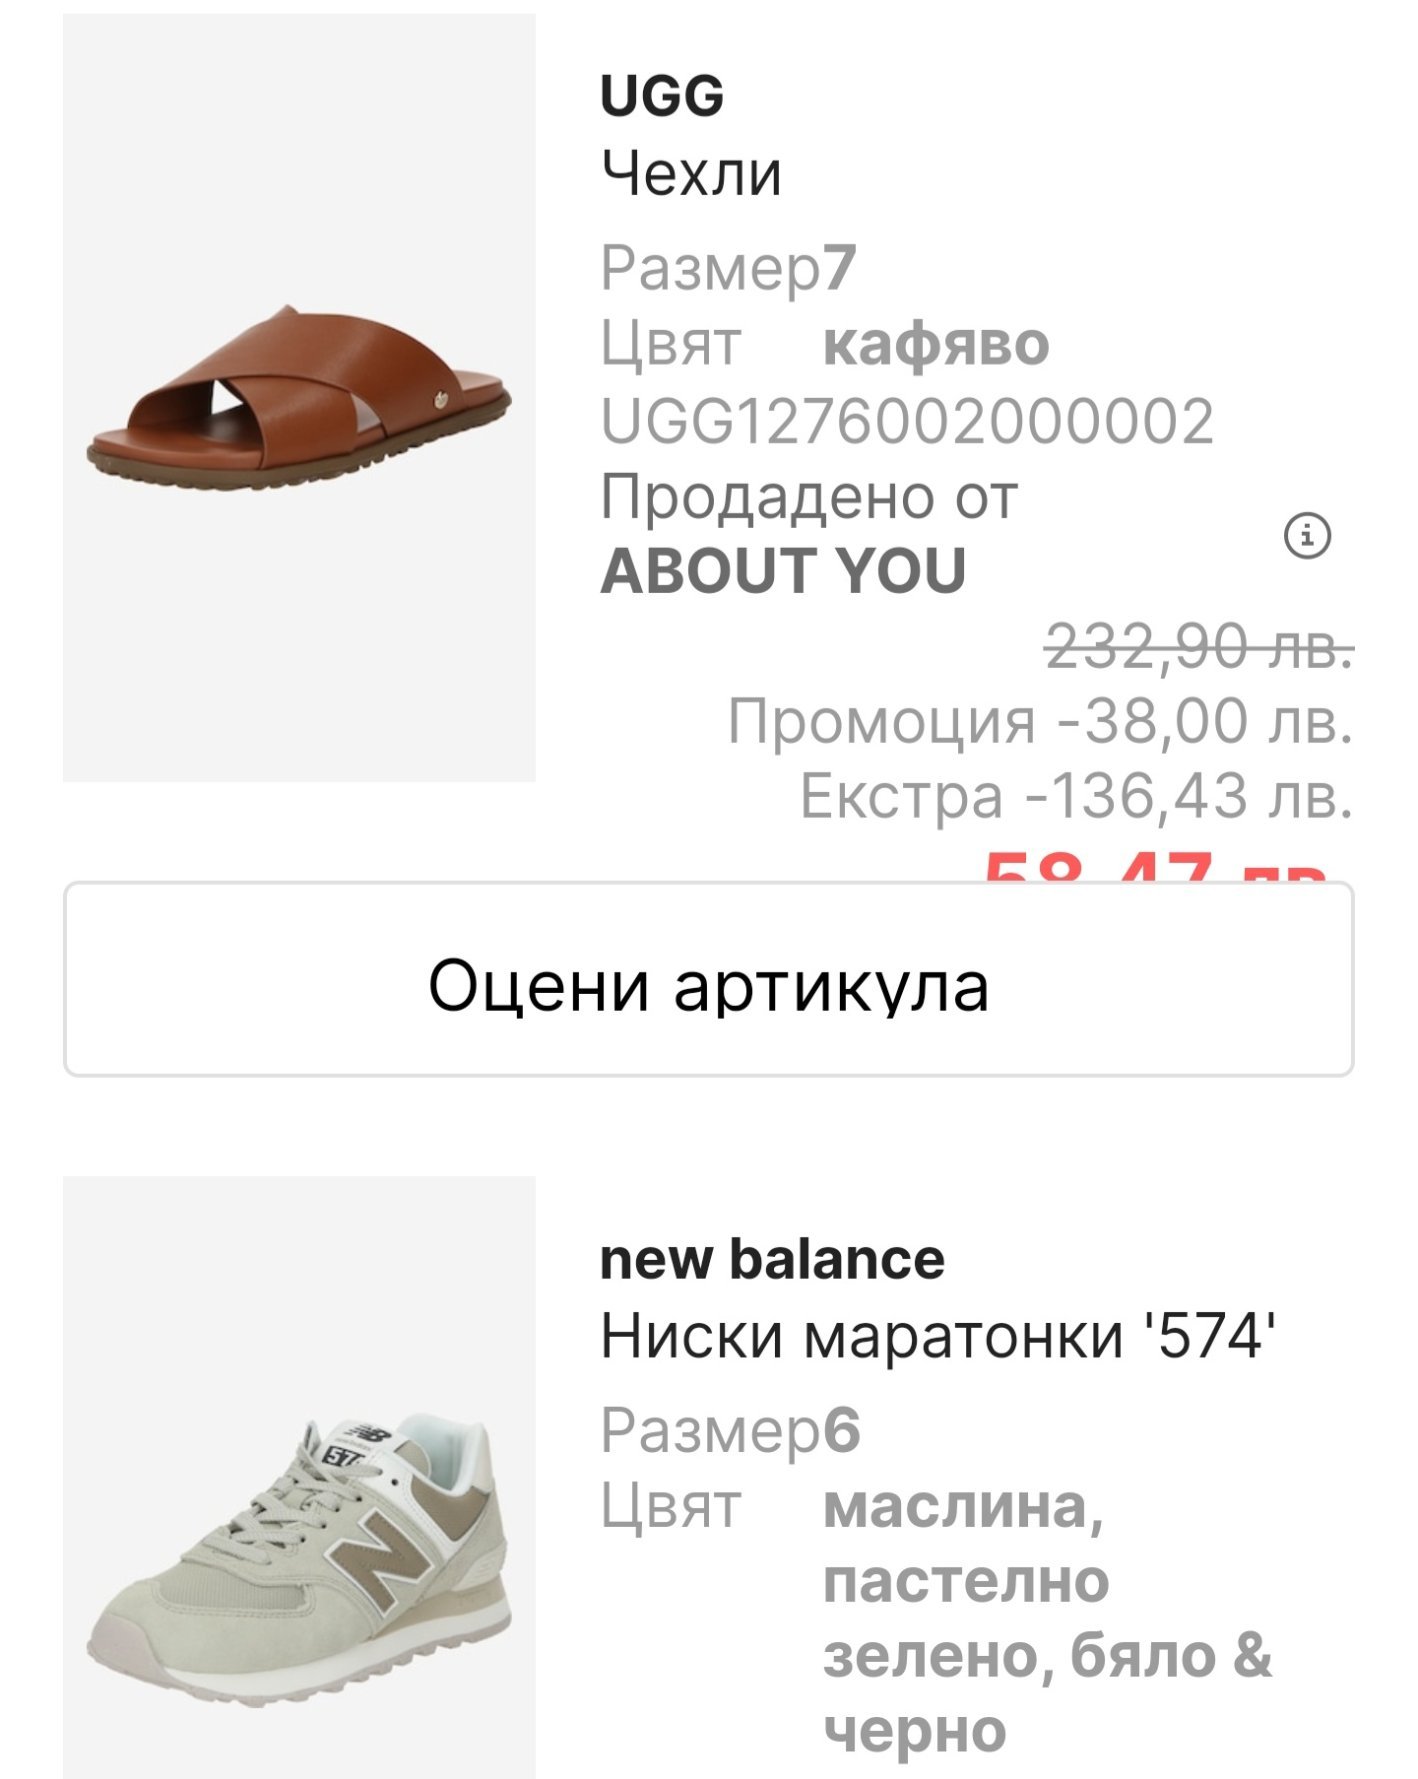The width and height of the screenshot is (1418, 1779).
Task: Click the "Продадено от" label
Action: (809, 496)
